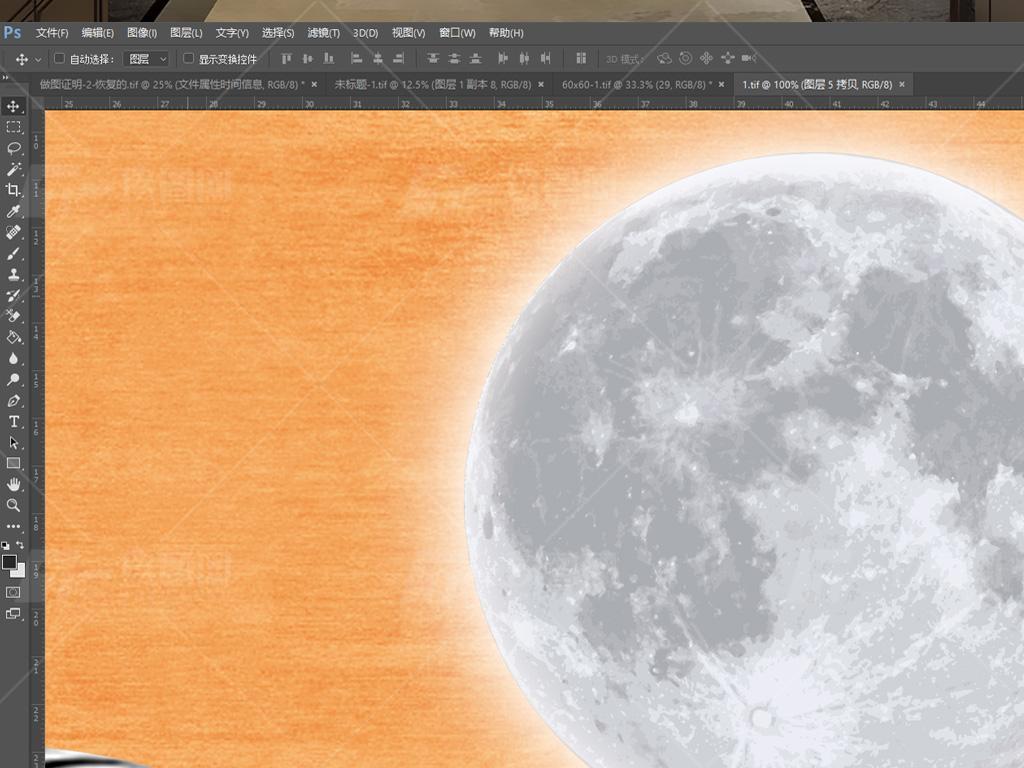The width and height of the screenshot is (1024, 768).
Task: Select the Zoom tool
Action: (13, 505)
